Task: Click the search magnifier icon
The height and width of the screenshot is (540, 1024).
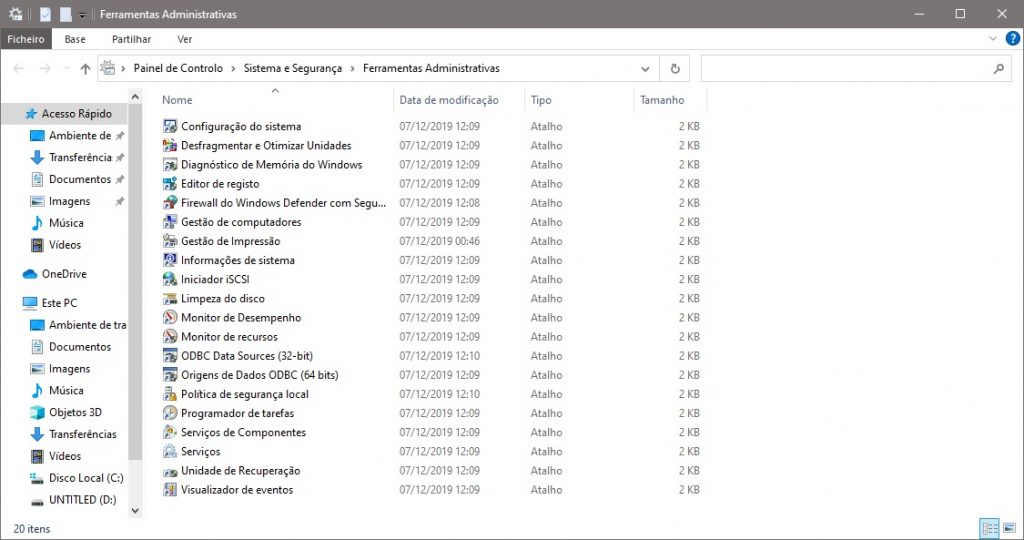Action: point(999,69)
